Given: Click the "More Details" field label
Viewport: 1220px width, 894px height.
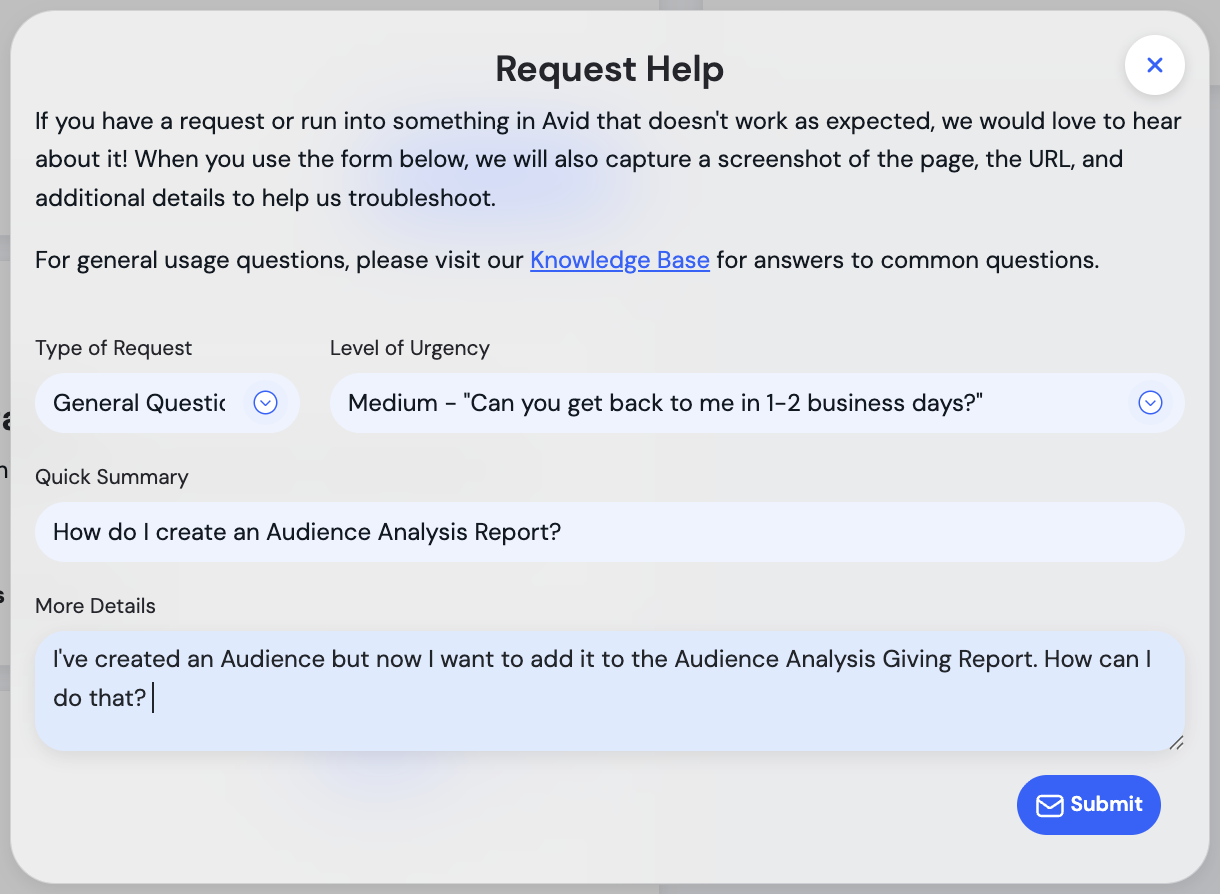Looking at the screenshot, I should [95, 606].
